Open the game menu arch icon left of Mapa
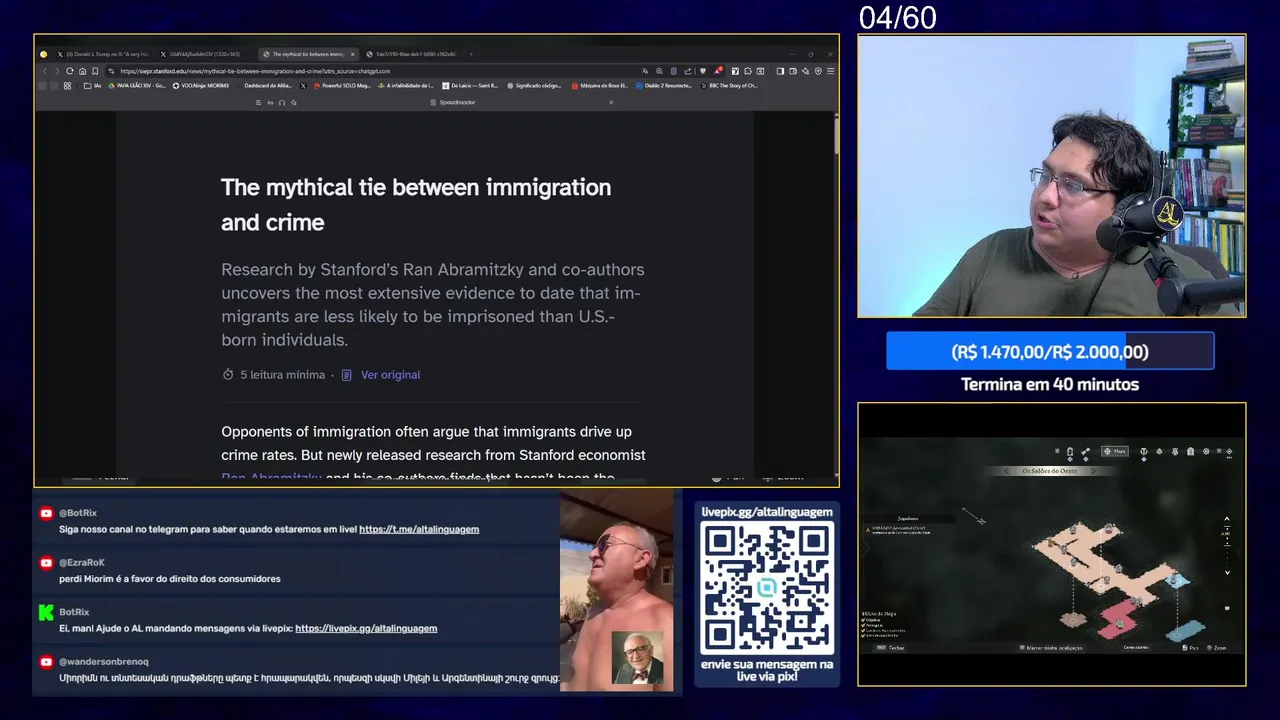Viewport: 1280px width, 720px height. (1070, 452)
